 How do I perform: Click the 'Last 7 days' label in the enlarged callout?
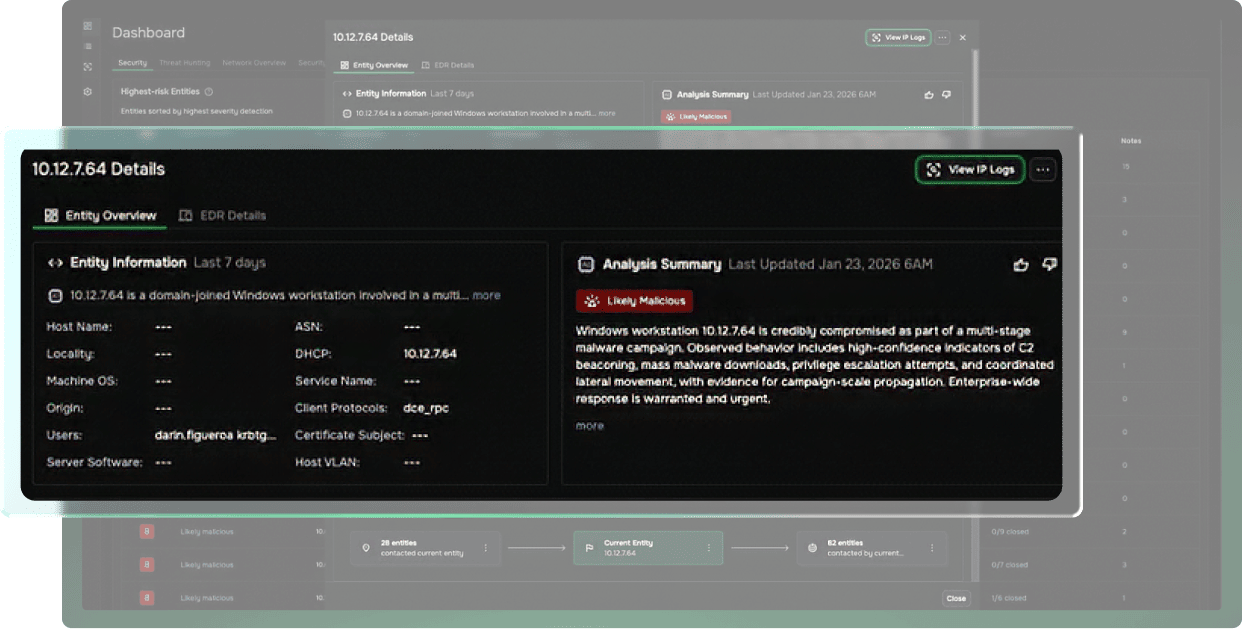230,263
